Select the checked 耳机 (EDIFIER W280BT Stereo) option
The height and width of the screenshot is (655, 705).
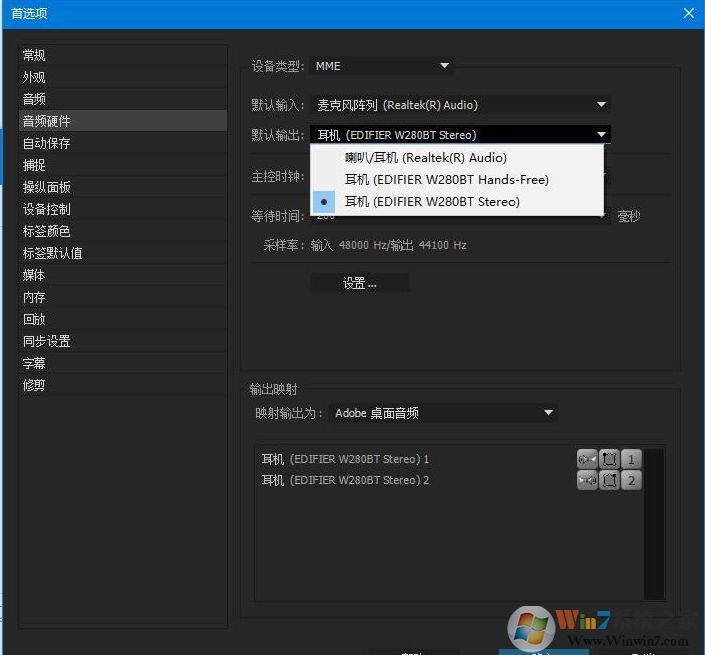click(457, 202)
